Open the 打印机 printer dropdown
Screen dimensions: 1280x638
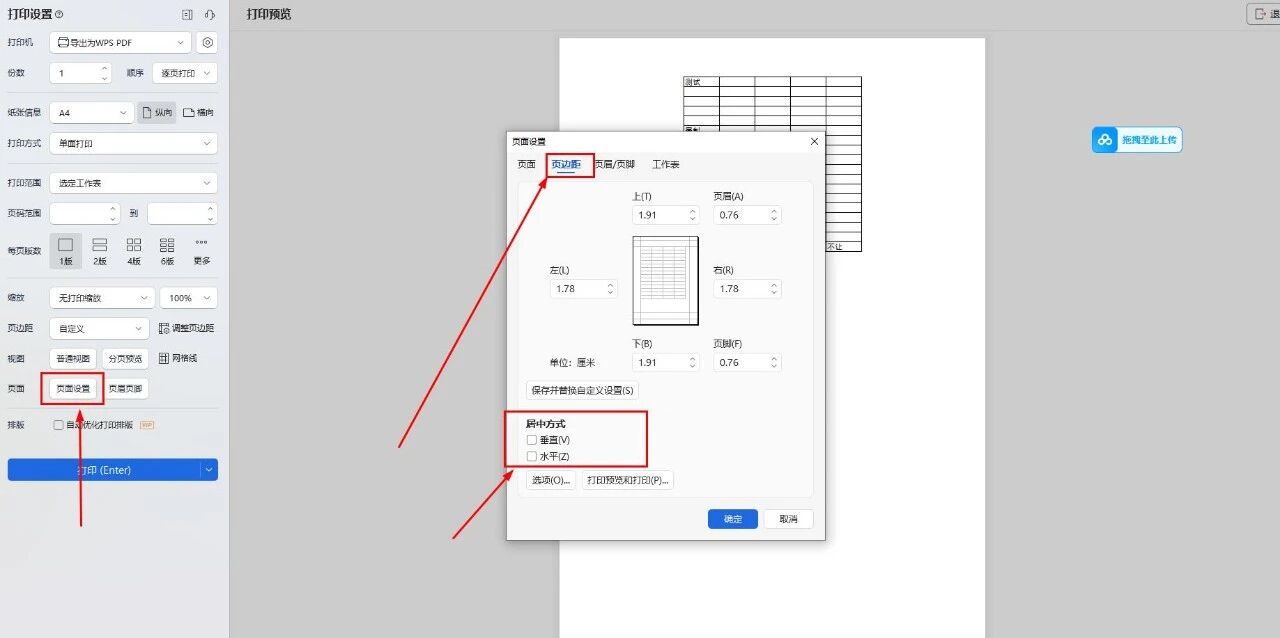click(x=120, y=43)
